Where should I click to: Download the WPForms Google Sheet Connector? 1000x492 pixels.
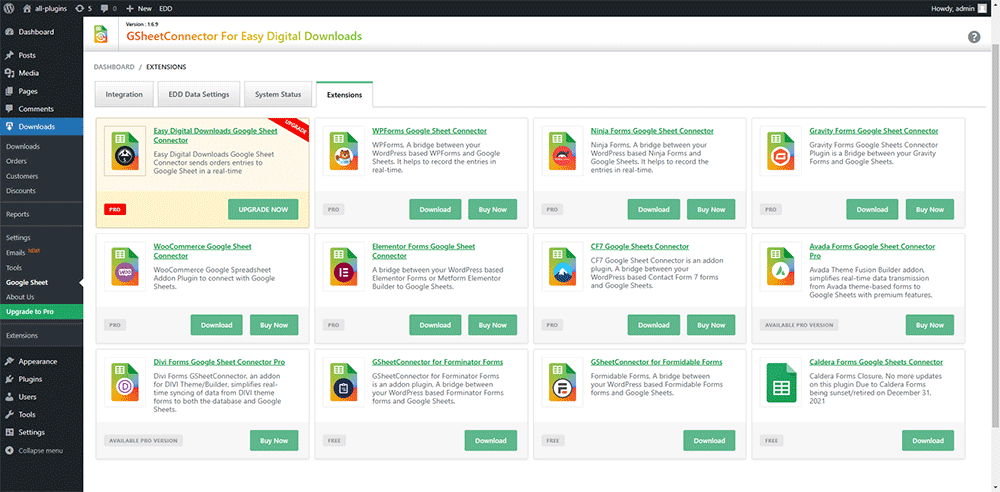click(x=435, y=209)
